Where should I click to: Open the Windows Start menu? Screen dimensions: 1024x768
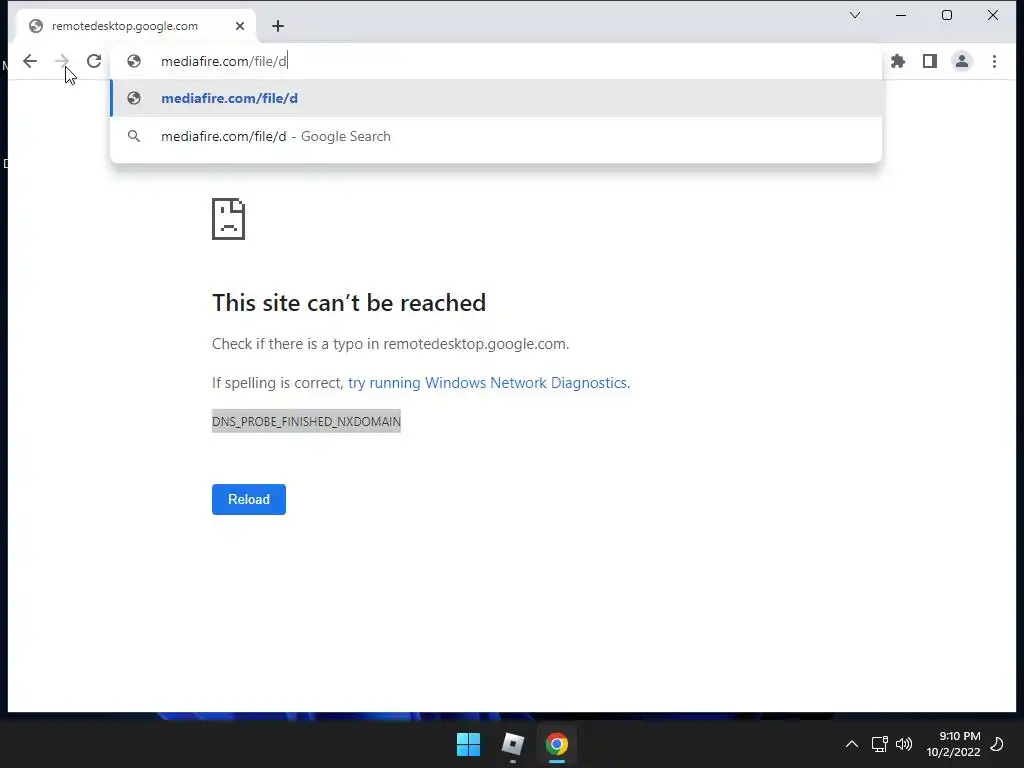(x=468, y=744)
